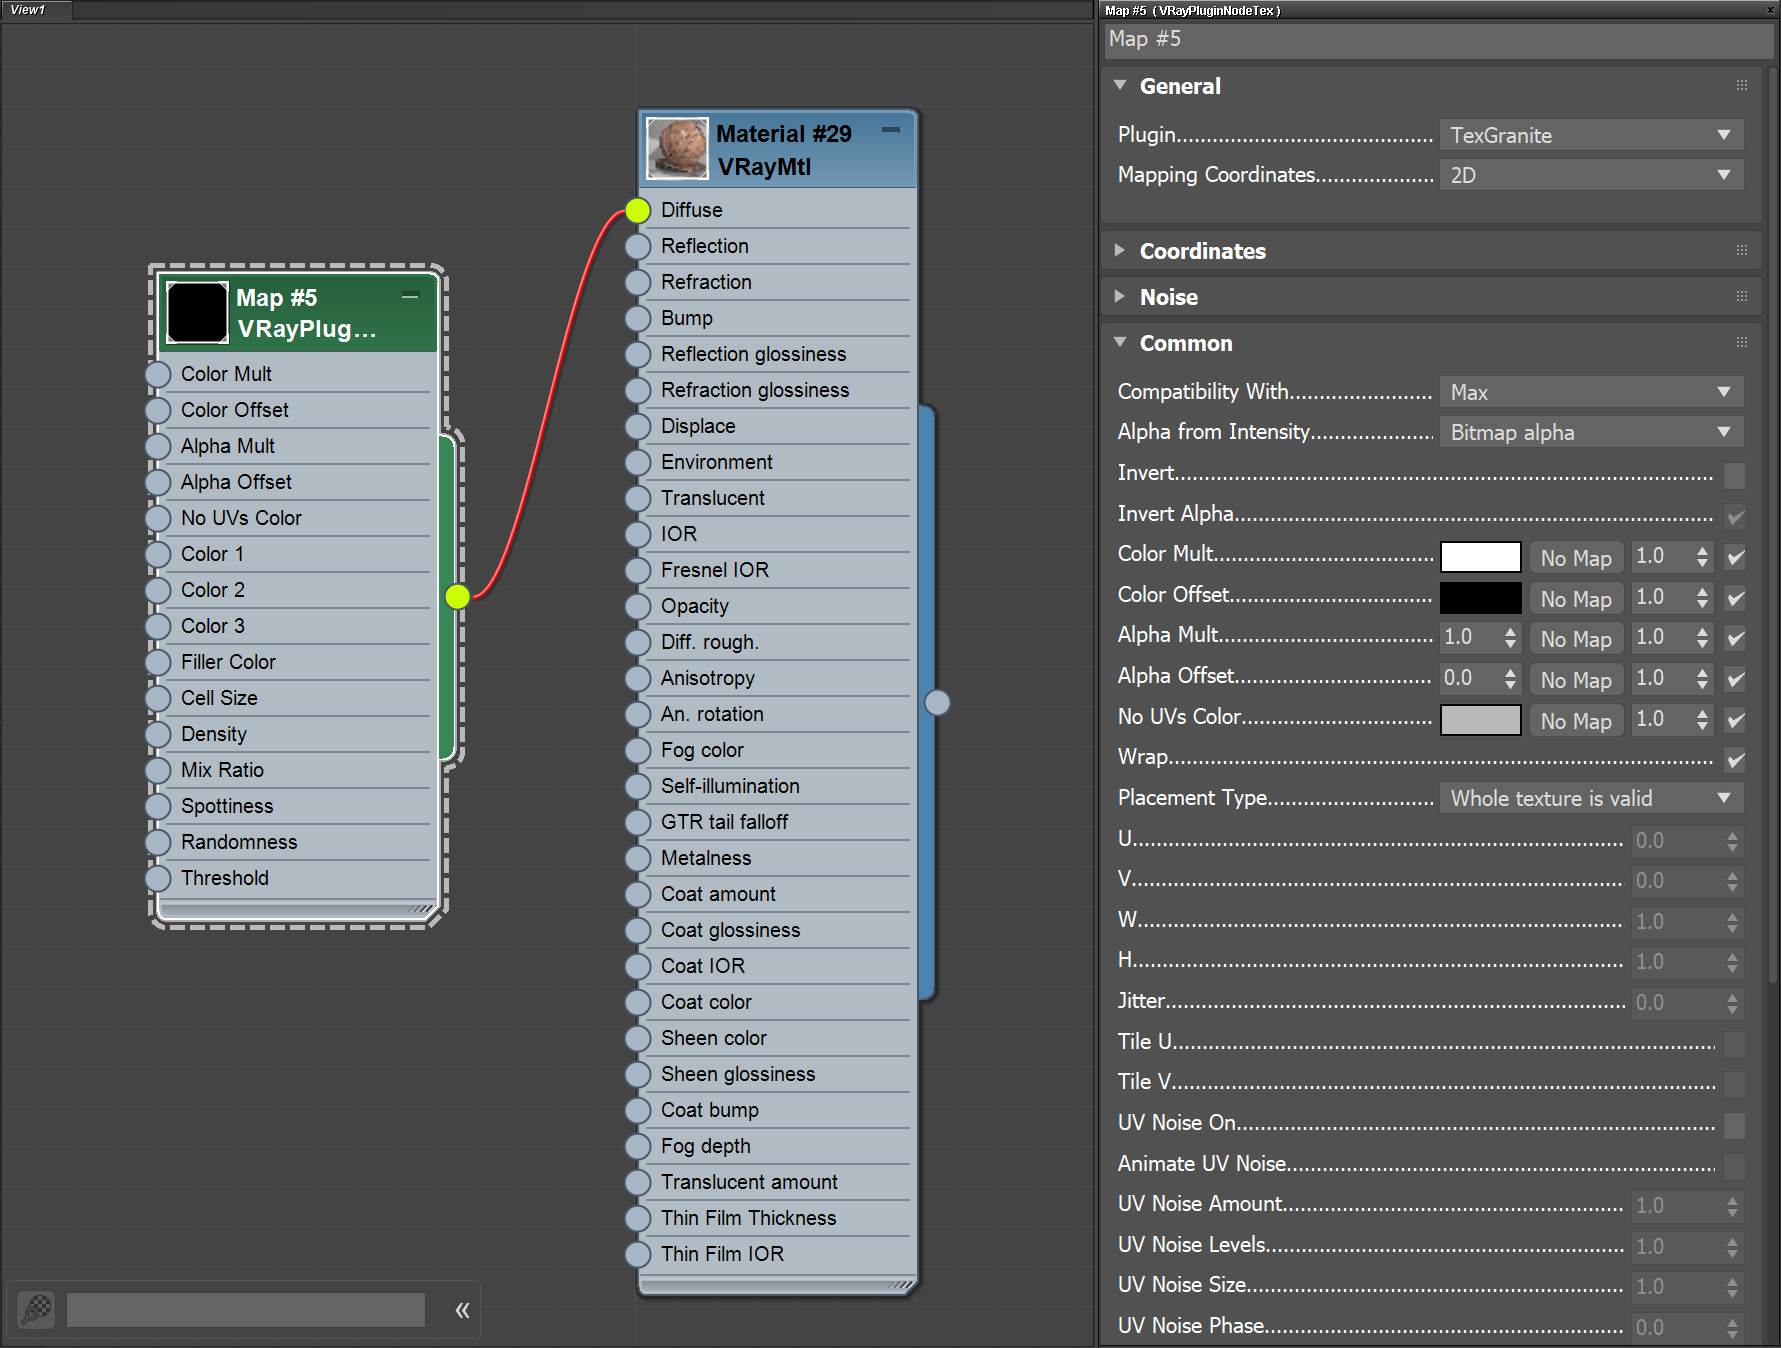Image resolution: width=1781 pixels, height=1348 pixels.
Task: Disable the Invert Alpha checkbox
Action: (x=1735, y=517)
